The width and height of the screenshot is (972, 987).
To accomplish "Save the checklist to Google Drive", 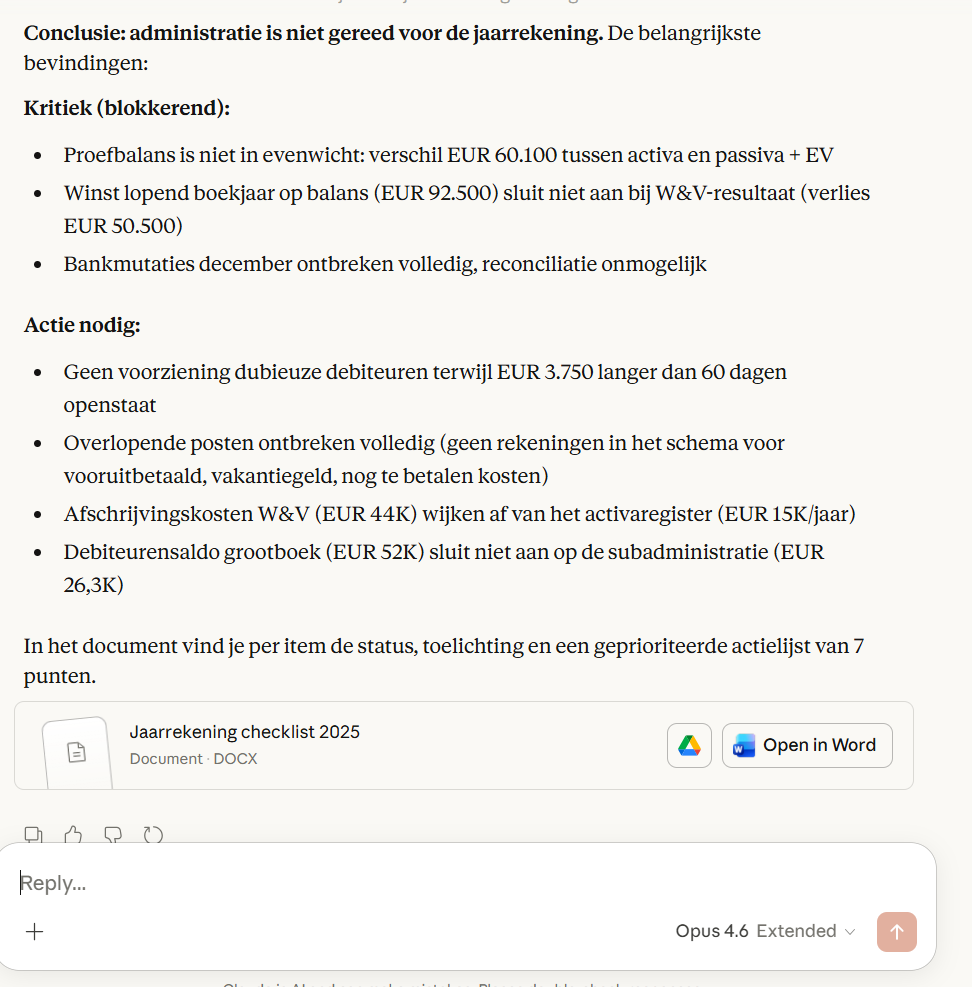I will pyautogui.click(x=689, y=745).
